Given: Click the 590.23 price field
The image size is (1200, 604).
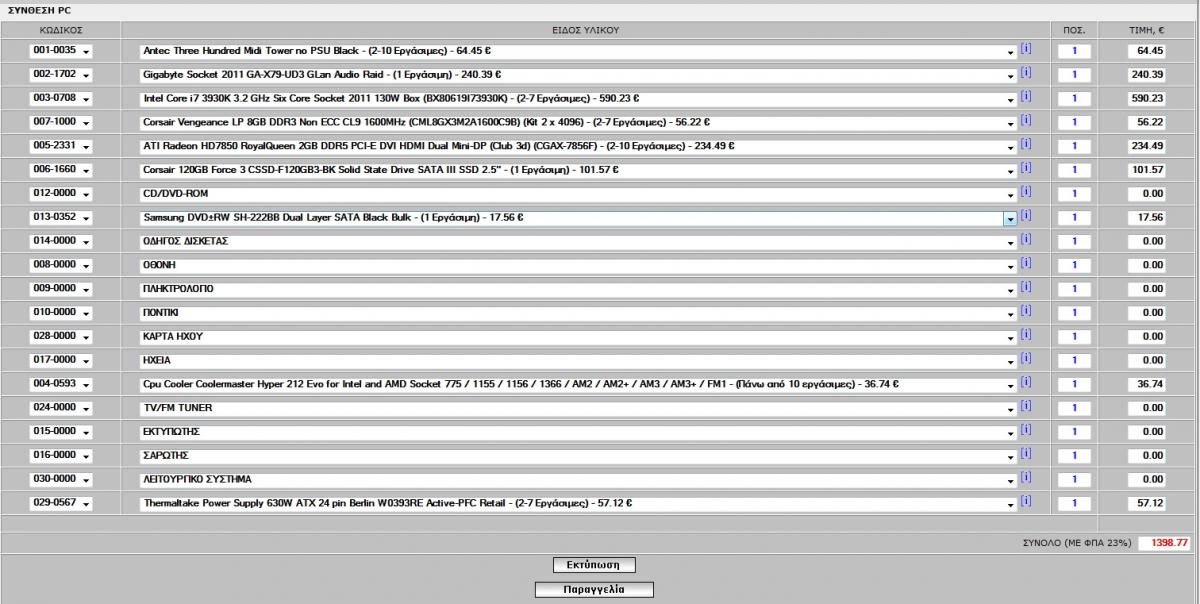Looking at the screenshot, I should coord(1146,98).
